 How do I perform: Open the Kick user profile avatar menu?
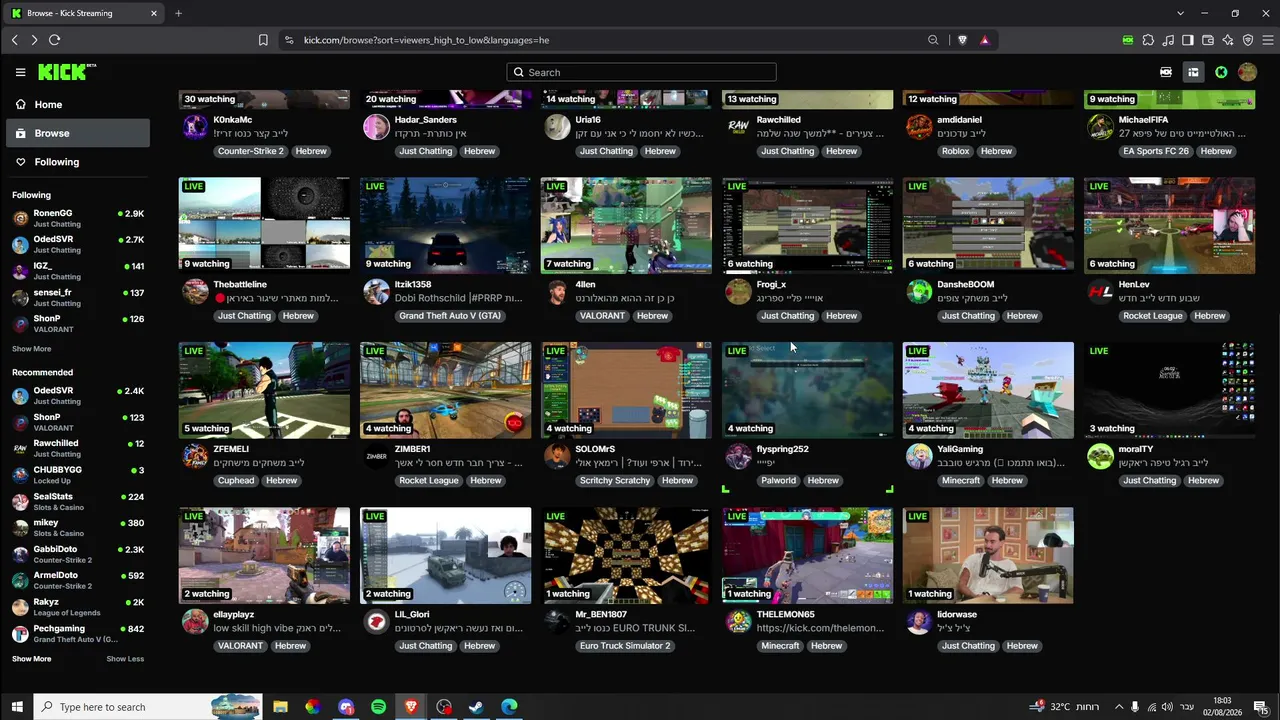(x=1247, y=72)
